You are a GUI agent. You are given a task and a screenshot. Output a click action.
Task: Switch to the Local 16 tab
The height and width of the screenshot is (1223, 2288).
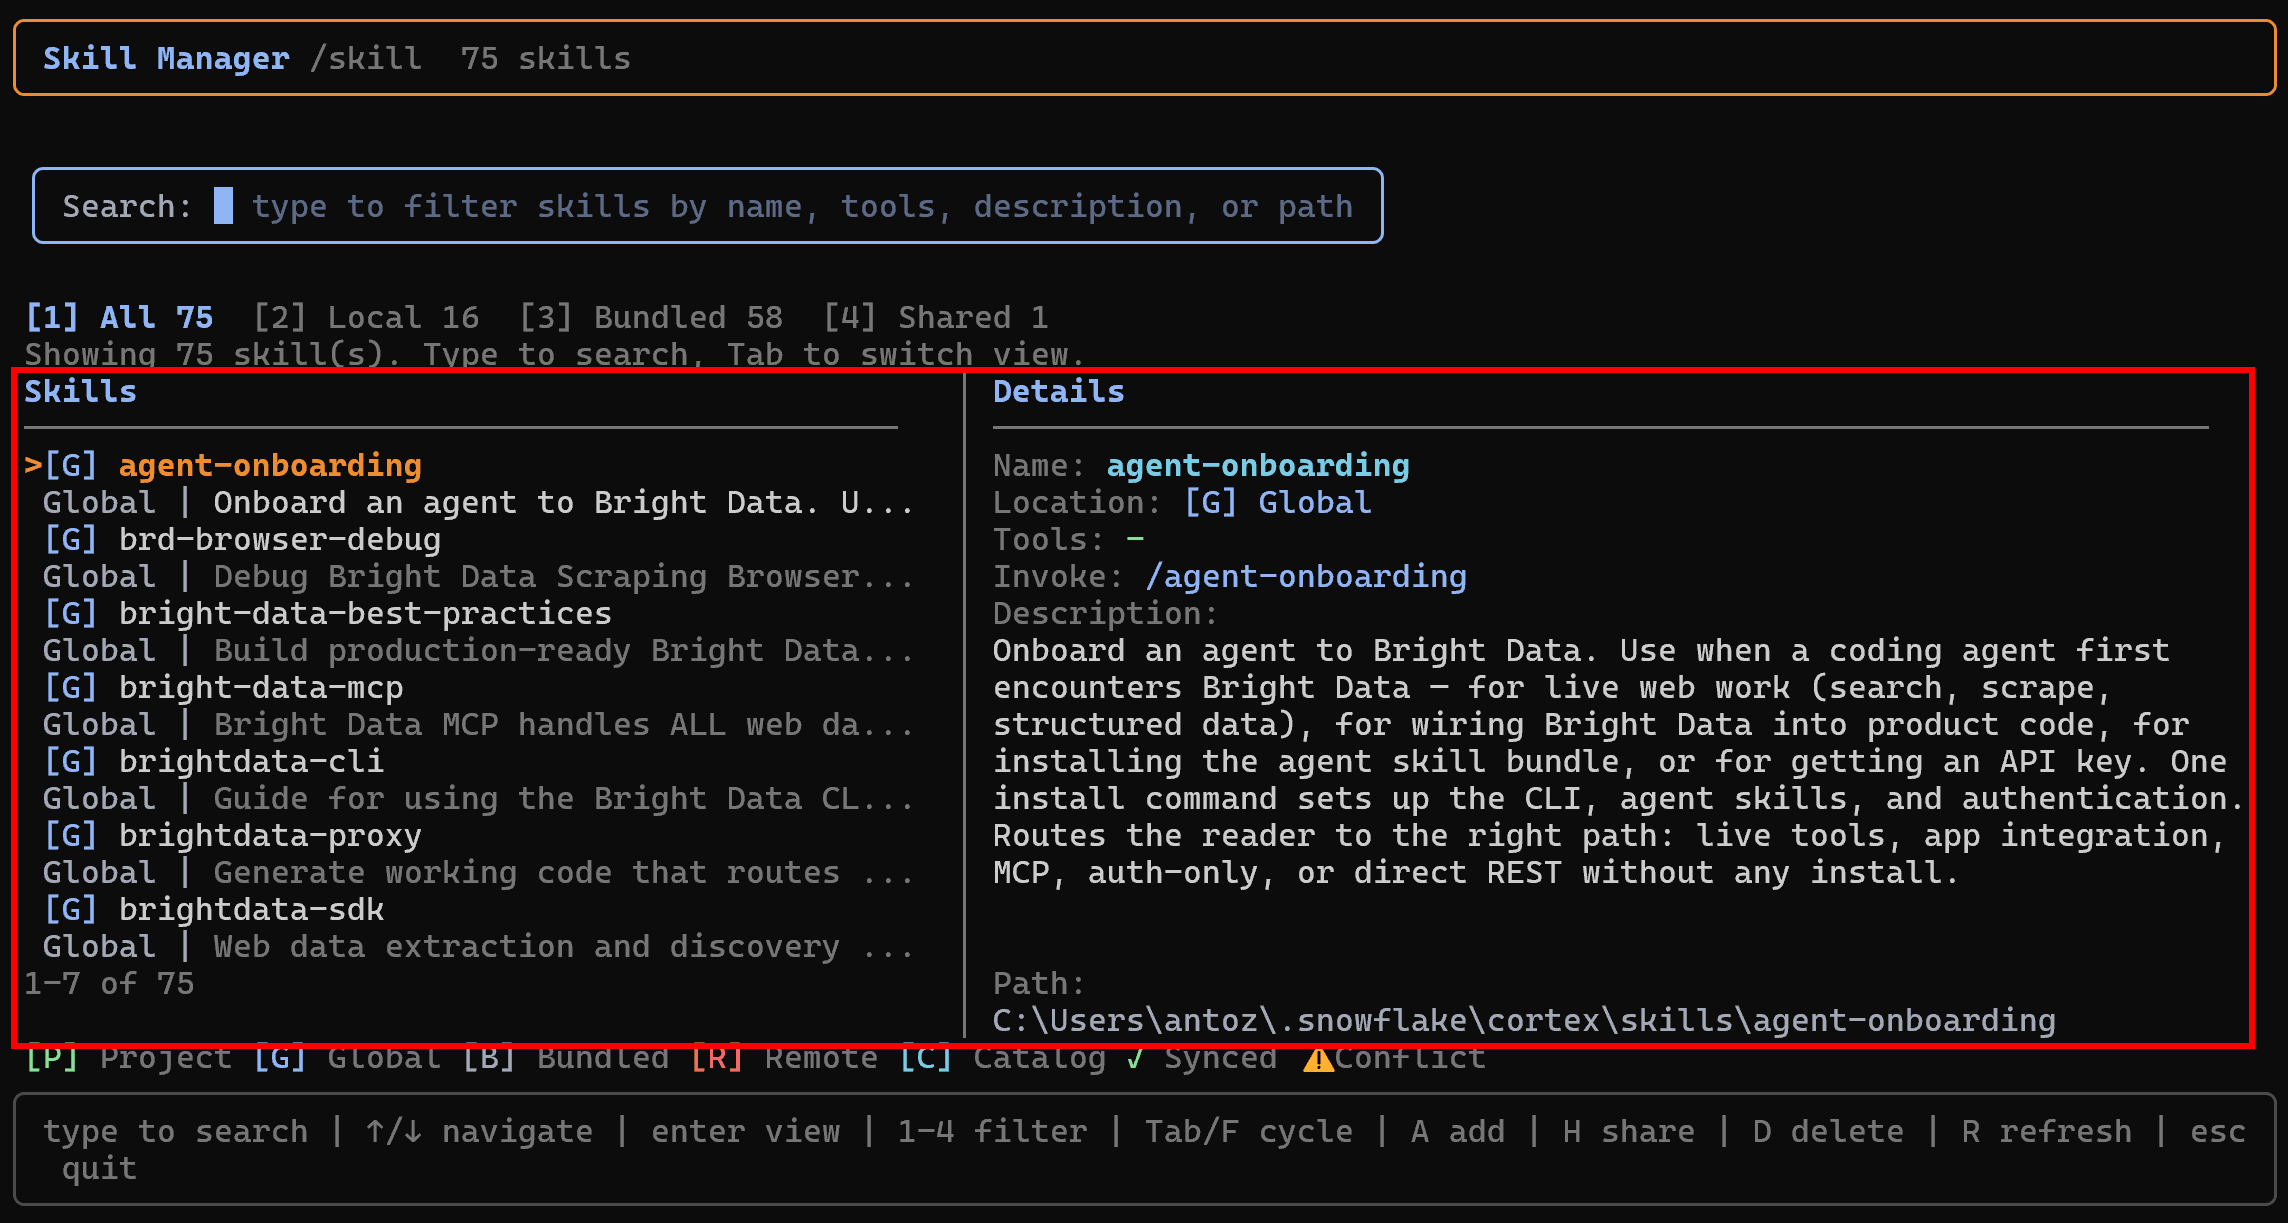tap(366, 318)
